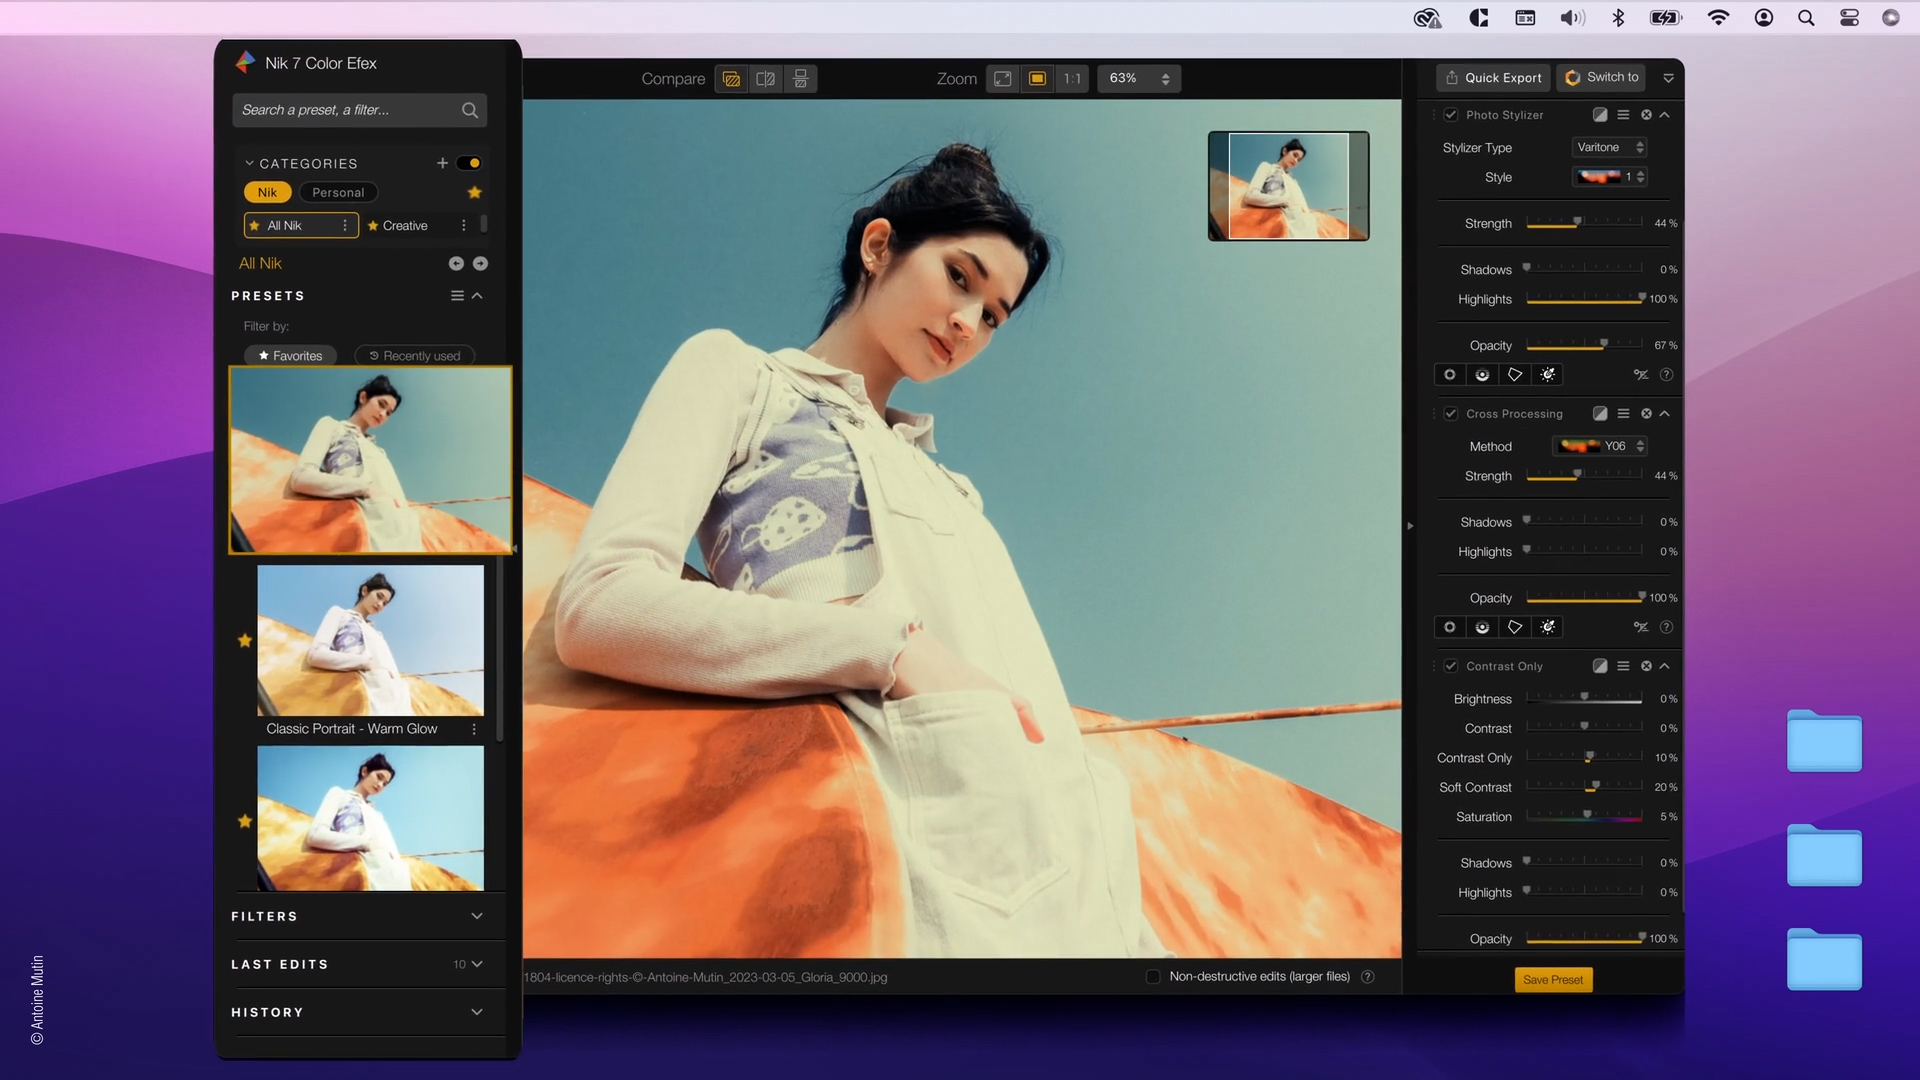Select the fill-view zoom button
Image resolution: width=1920 pixels, height=1080 pixels.
coord(1038,79)
